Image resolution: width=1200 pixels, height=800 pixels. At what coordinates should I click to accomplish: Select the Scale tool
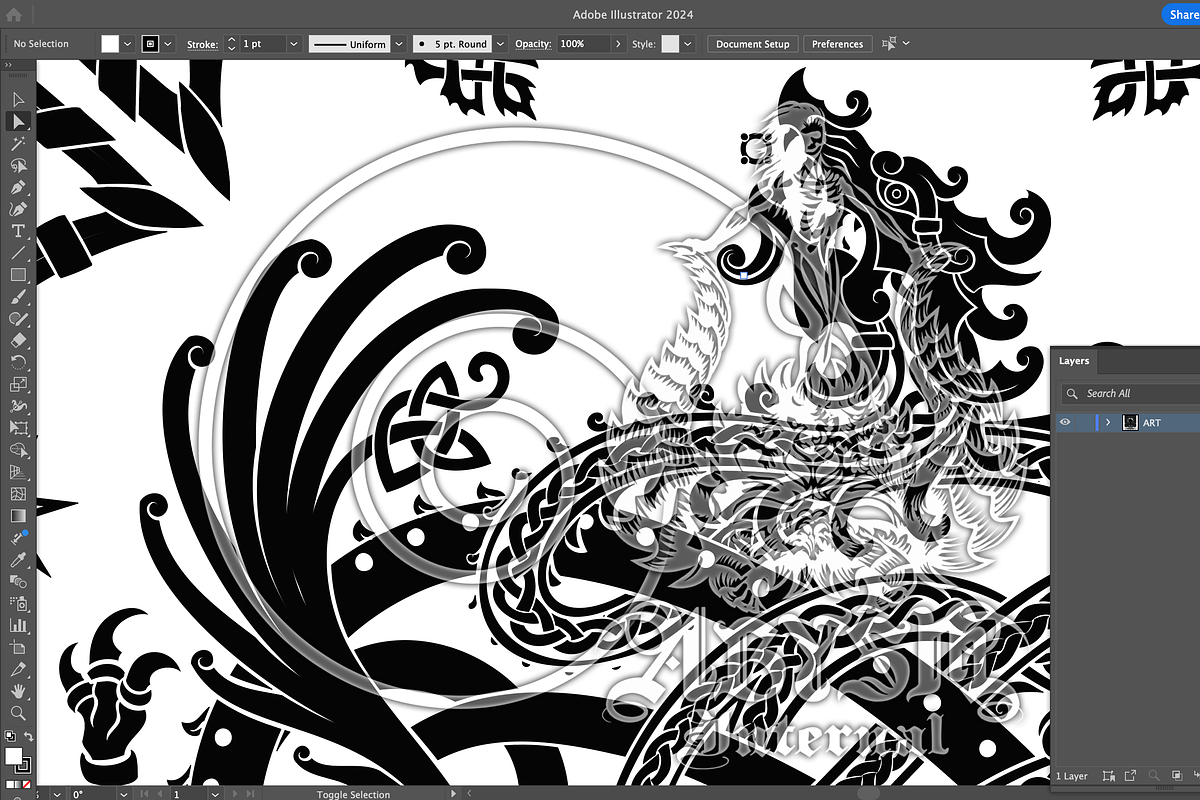pyautogui.click(x=18, y=384)
